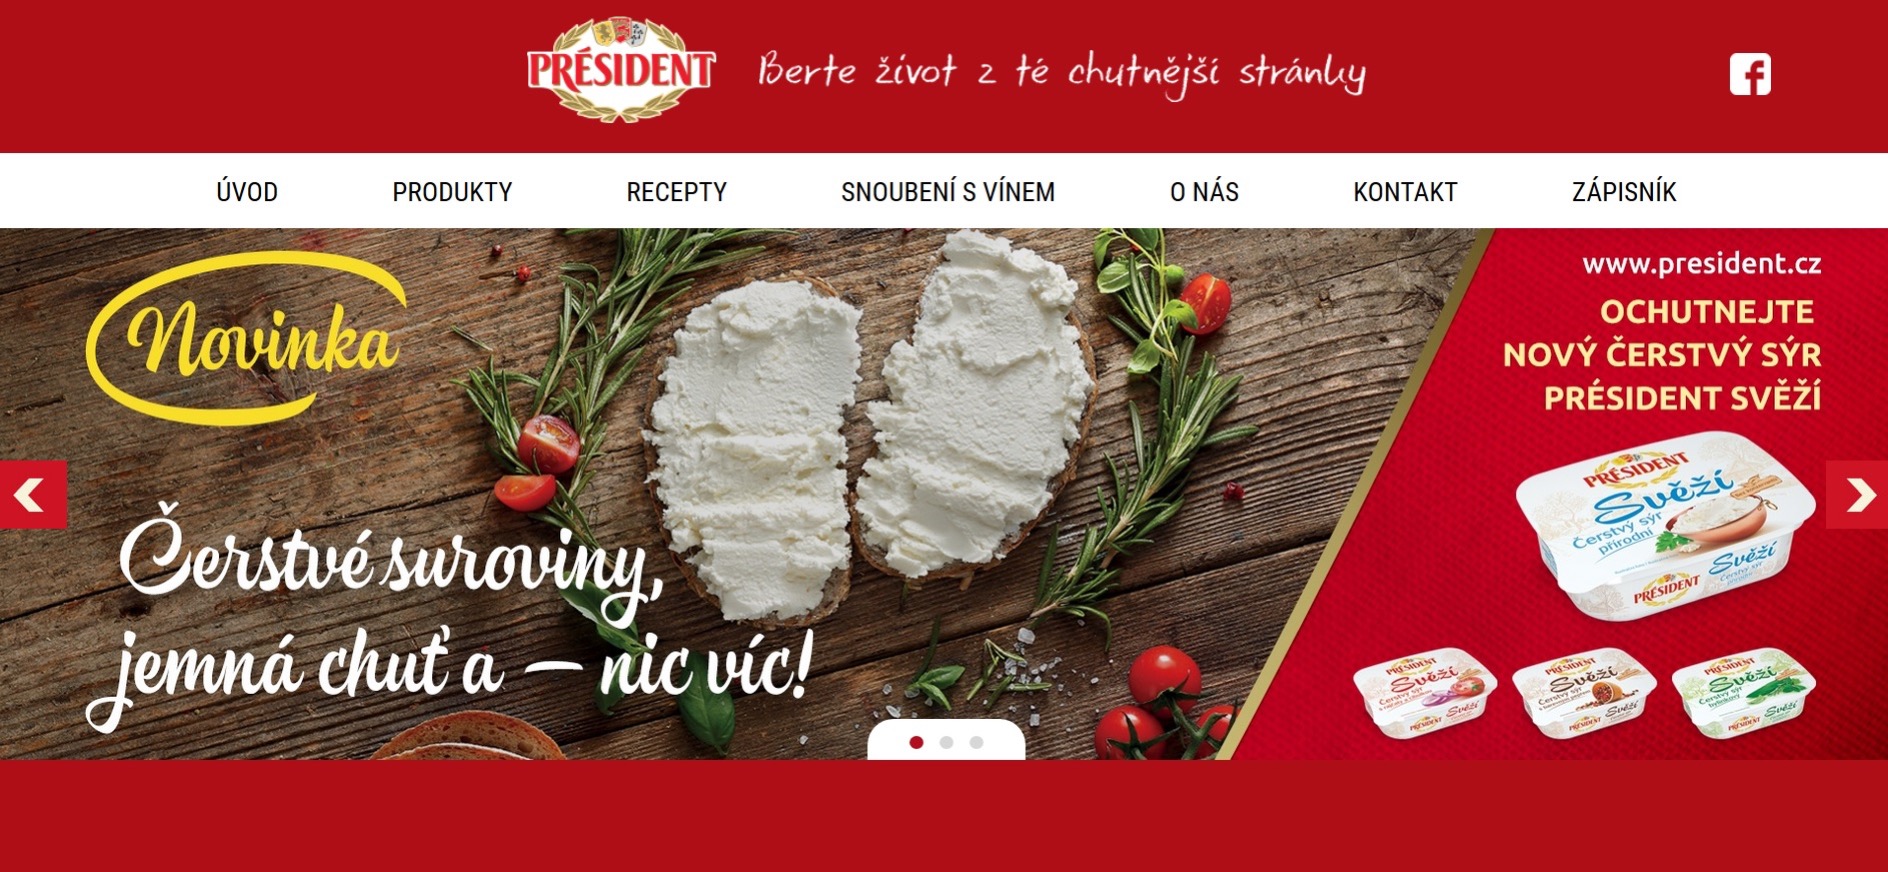Open the KONTAKT page
The image size is (1888, 872).
[x=1405, y=191]
